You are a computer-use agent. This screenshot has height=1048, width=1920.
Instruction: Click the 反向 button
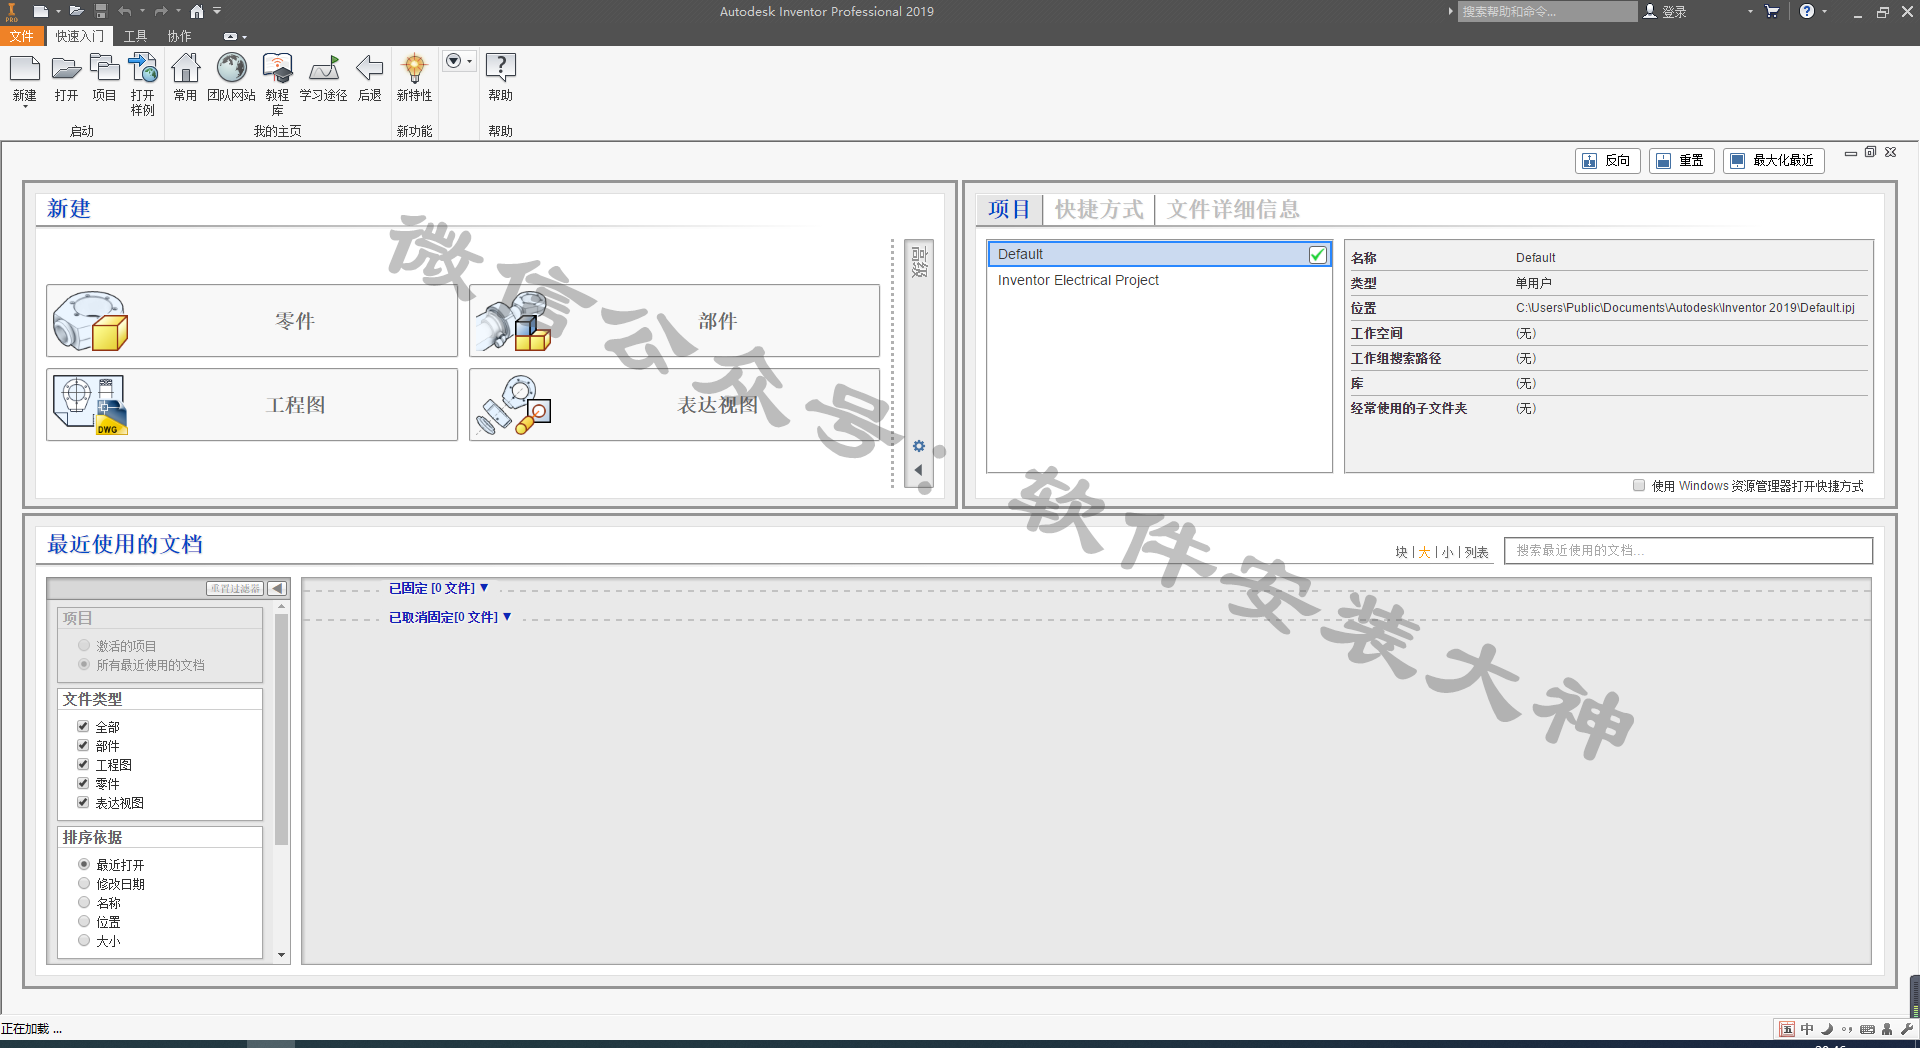1607,161
